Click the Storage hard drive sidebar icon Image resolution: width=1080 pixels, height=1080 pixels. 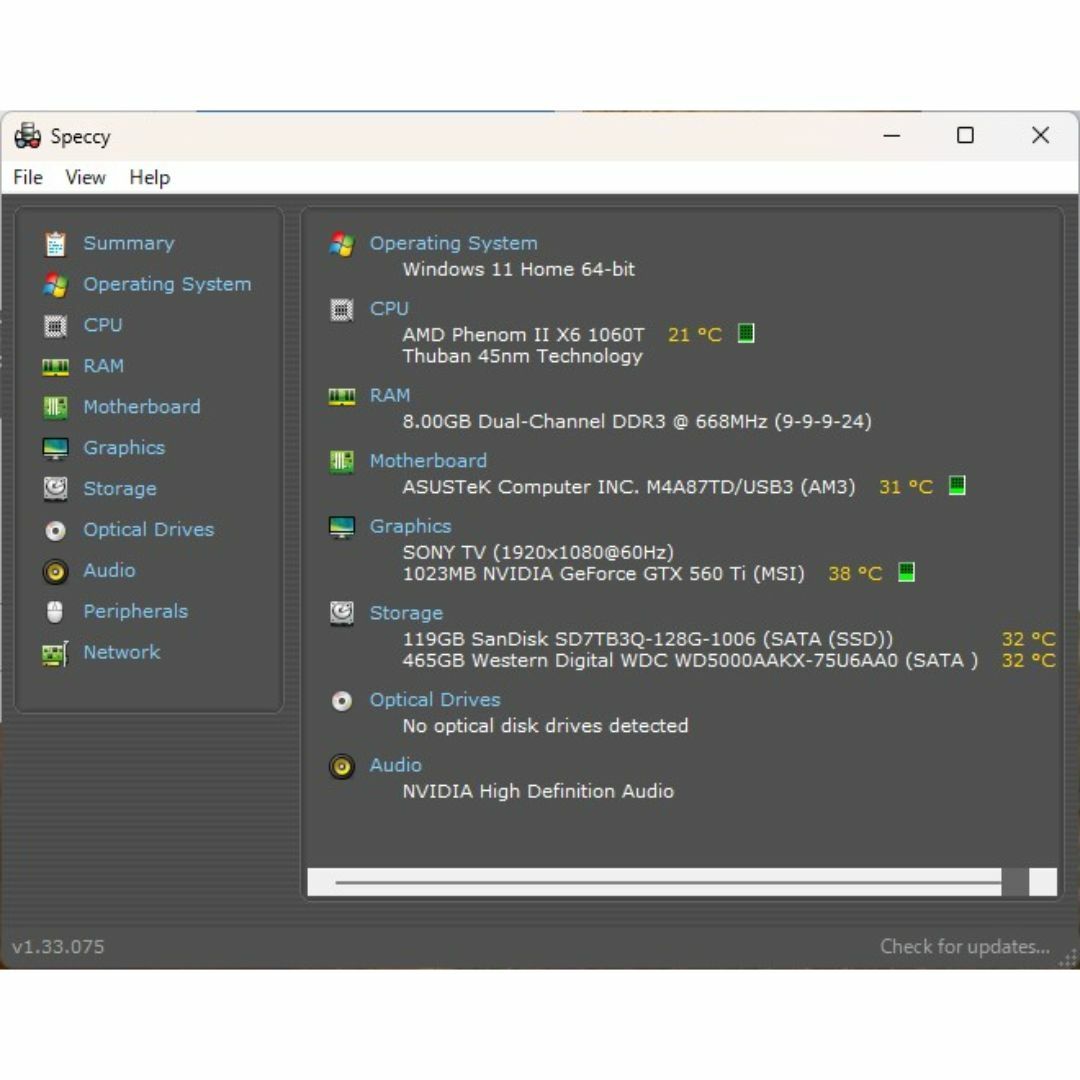coord(55,489)
